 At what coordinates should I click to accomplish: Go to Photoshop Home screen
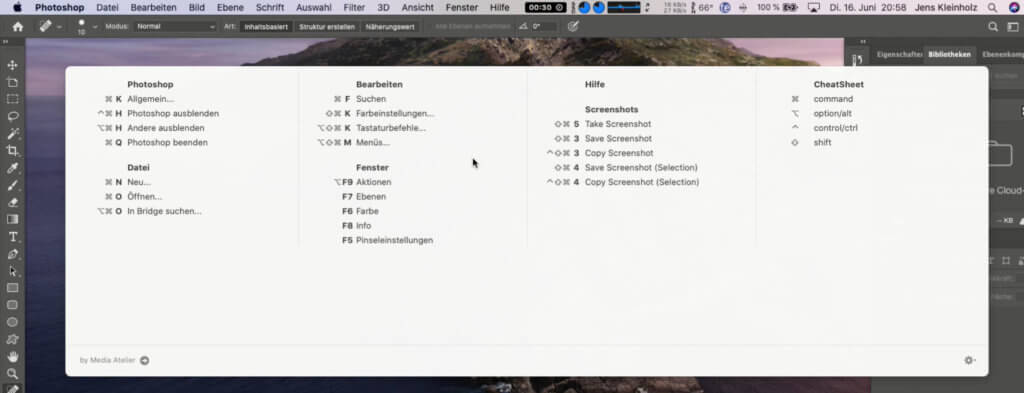[18, 27]
